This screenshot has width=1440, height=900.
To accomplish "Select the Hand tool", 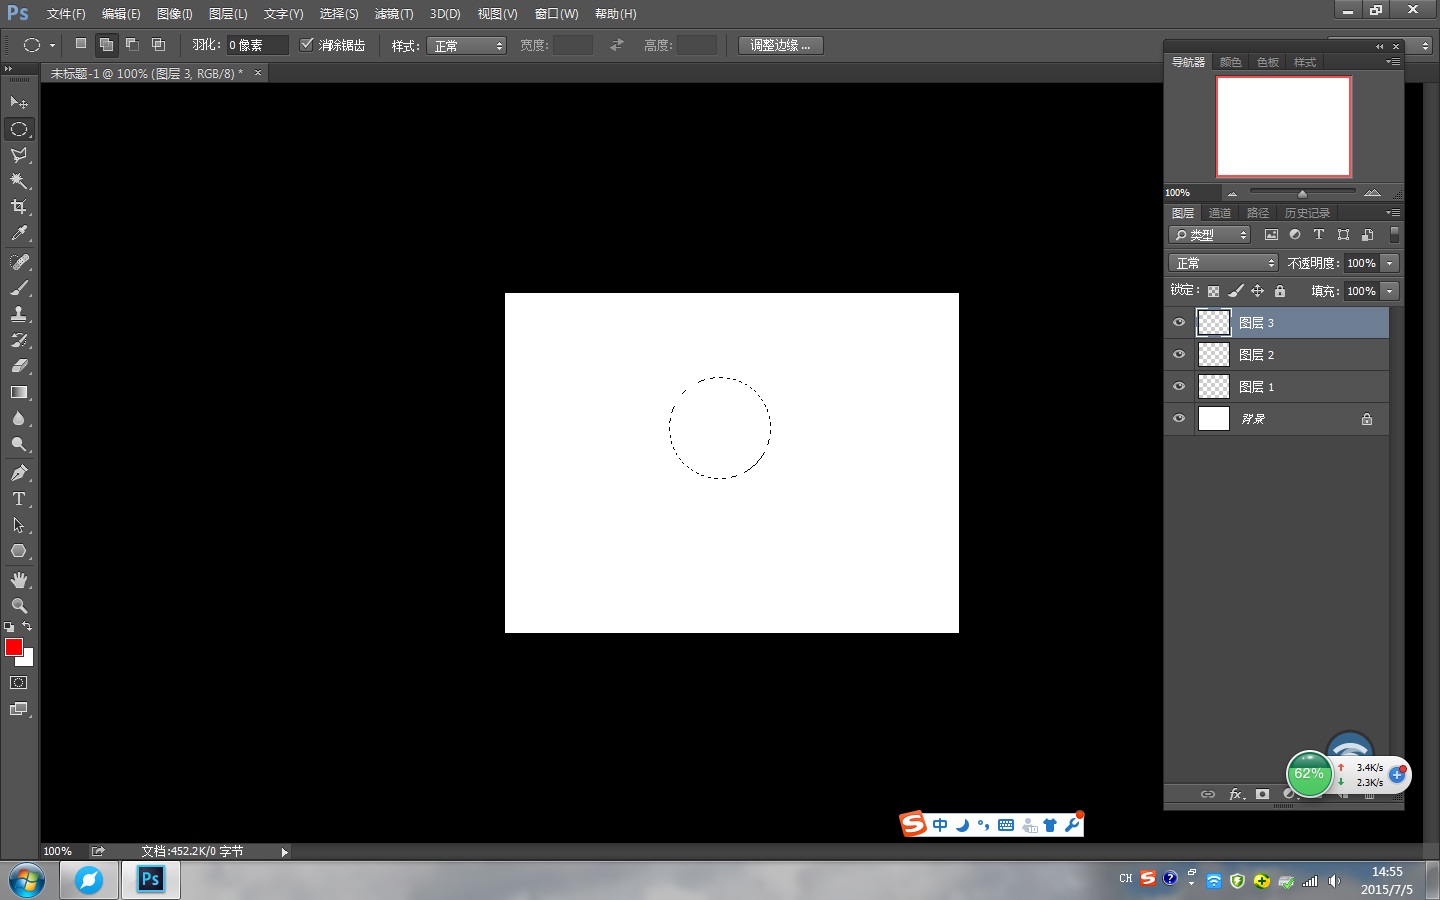I will 19,580.
